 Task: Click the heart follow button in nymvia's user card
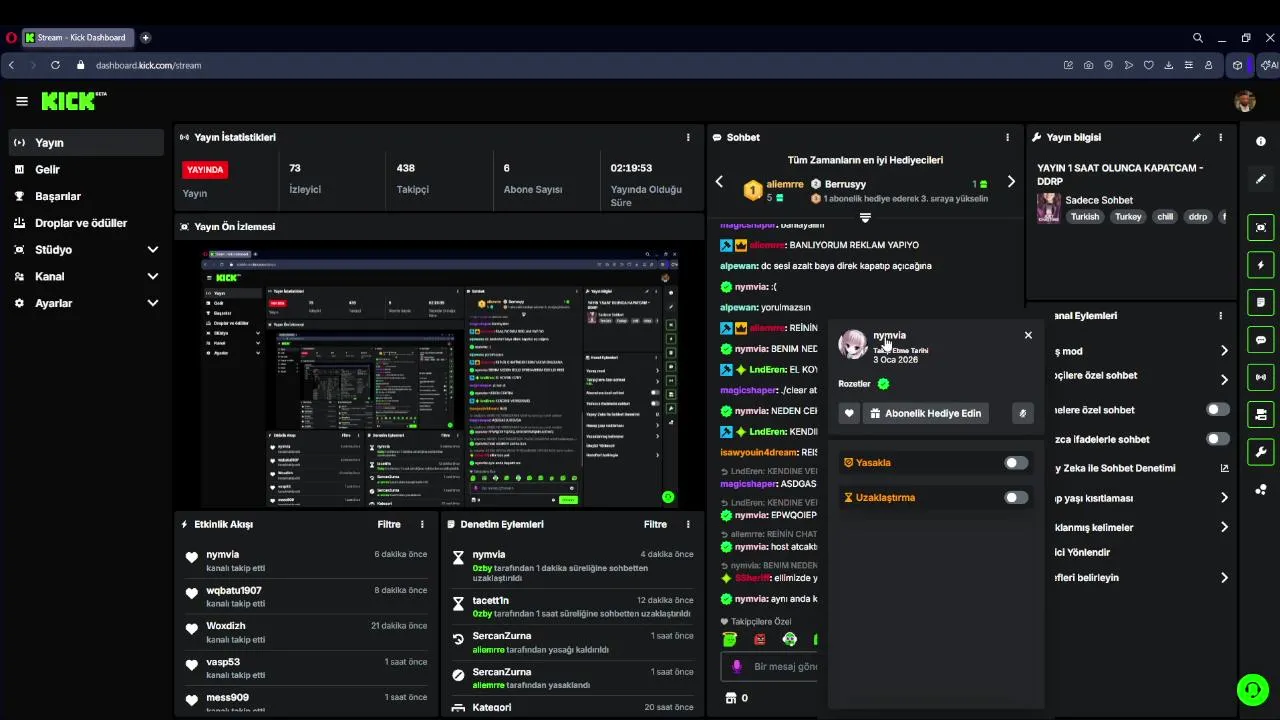pos(849,413)
